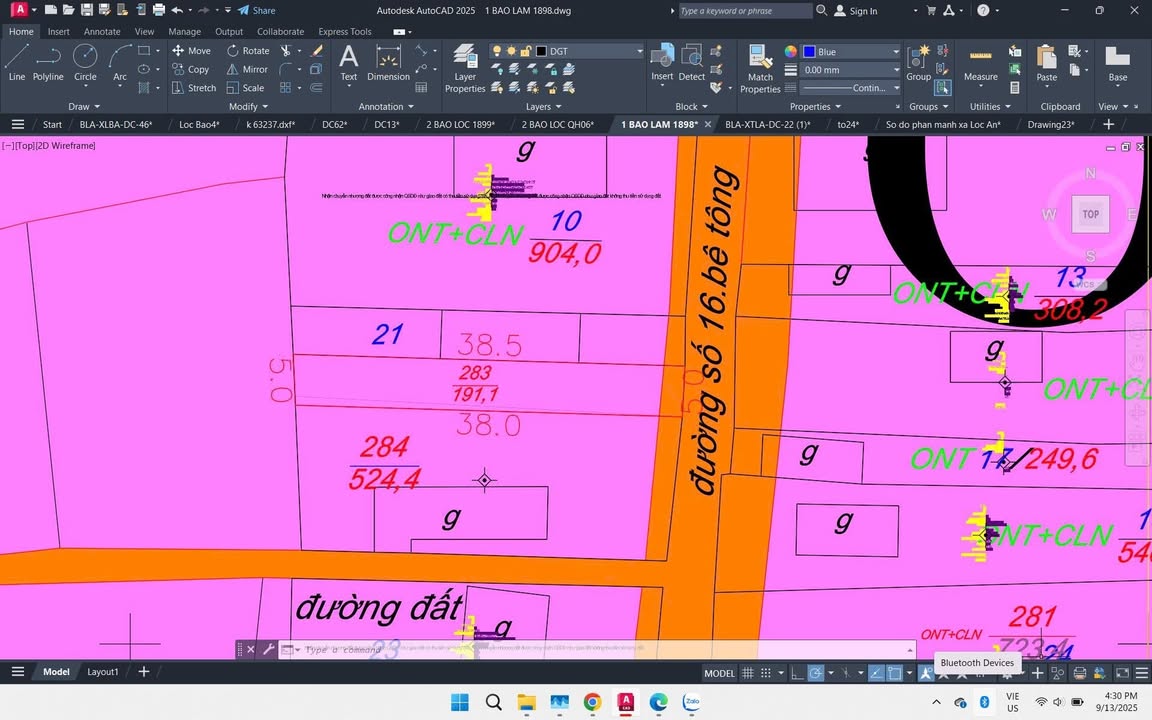Toggle the grid display in status bar
Screen dimensions: 1152x720
point(747,673)
